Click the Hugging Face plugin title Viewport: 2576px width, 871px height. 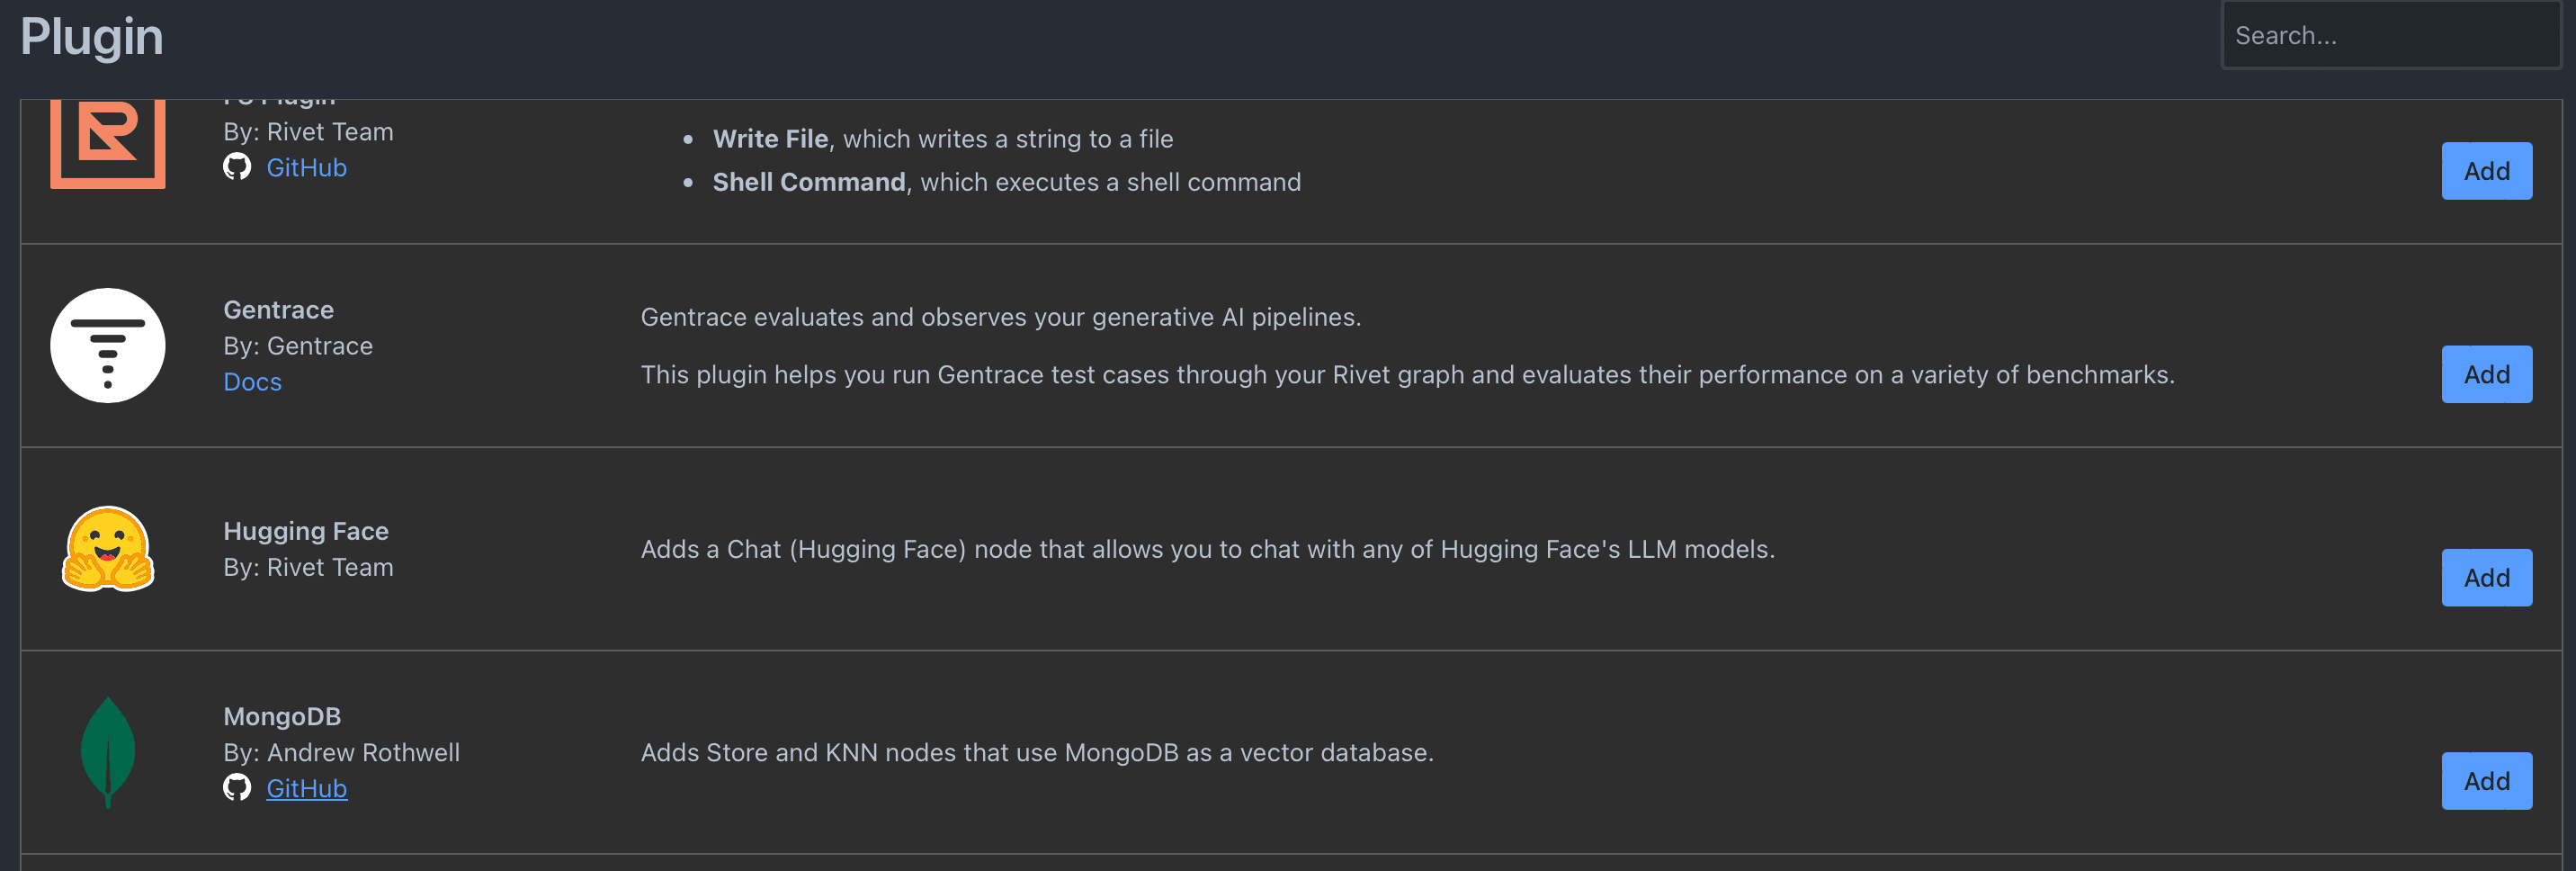pos(305,531)
